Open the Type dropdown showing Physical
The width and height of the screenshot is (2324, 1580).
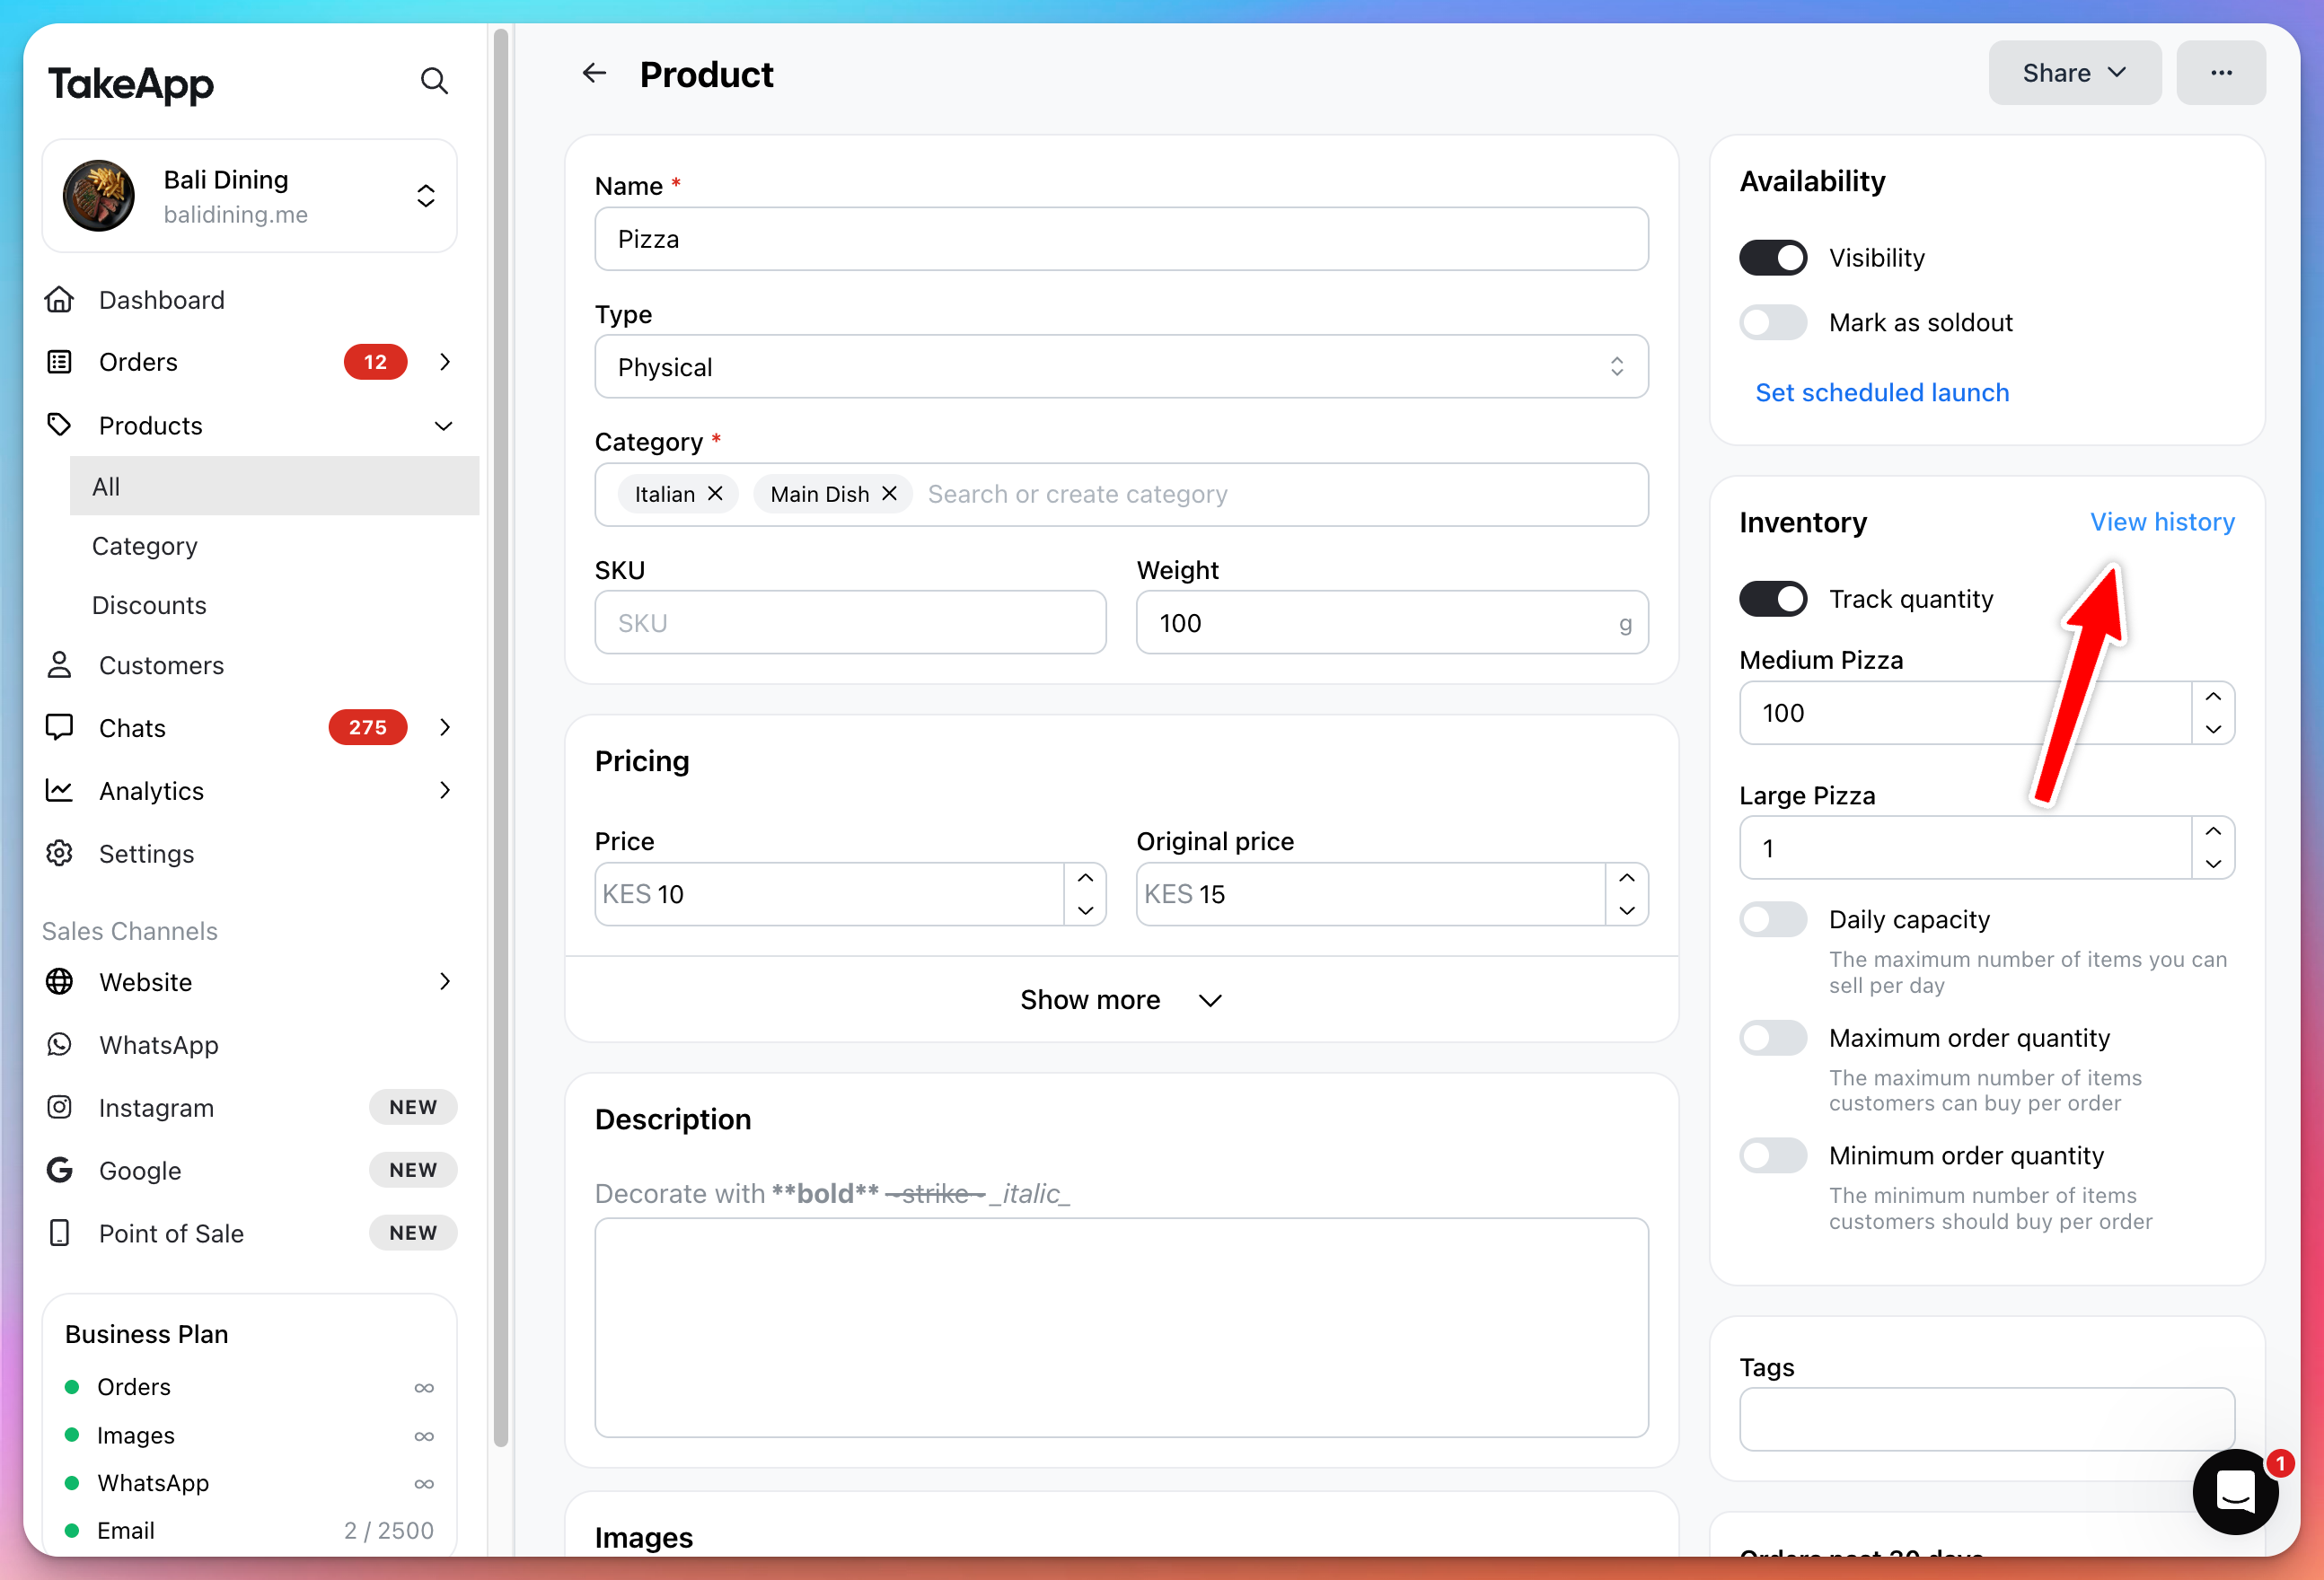click(x=1120, y=367)
